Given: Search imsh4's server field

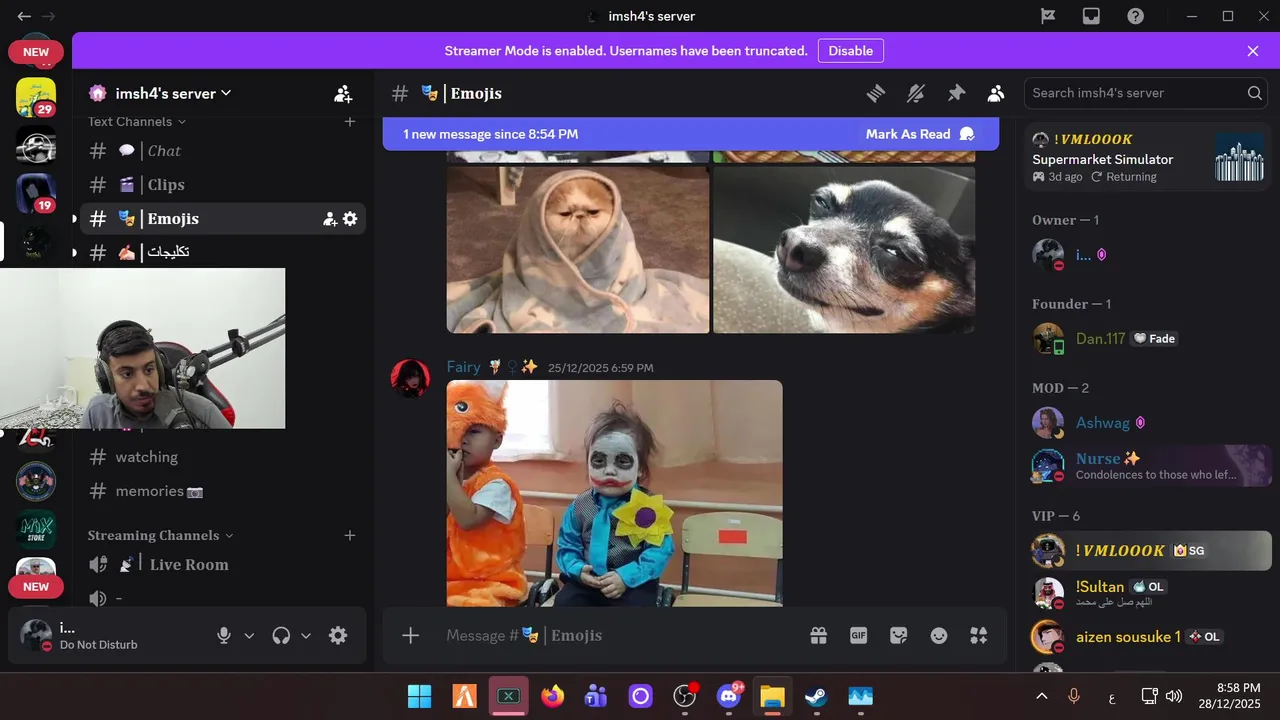Looking at the screenshot, I should 1145,93.
